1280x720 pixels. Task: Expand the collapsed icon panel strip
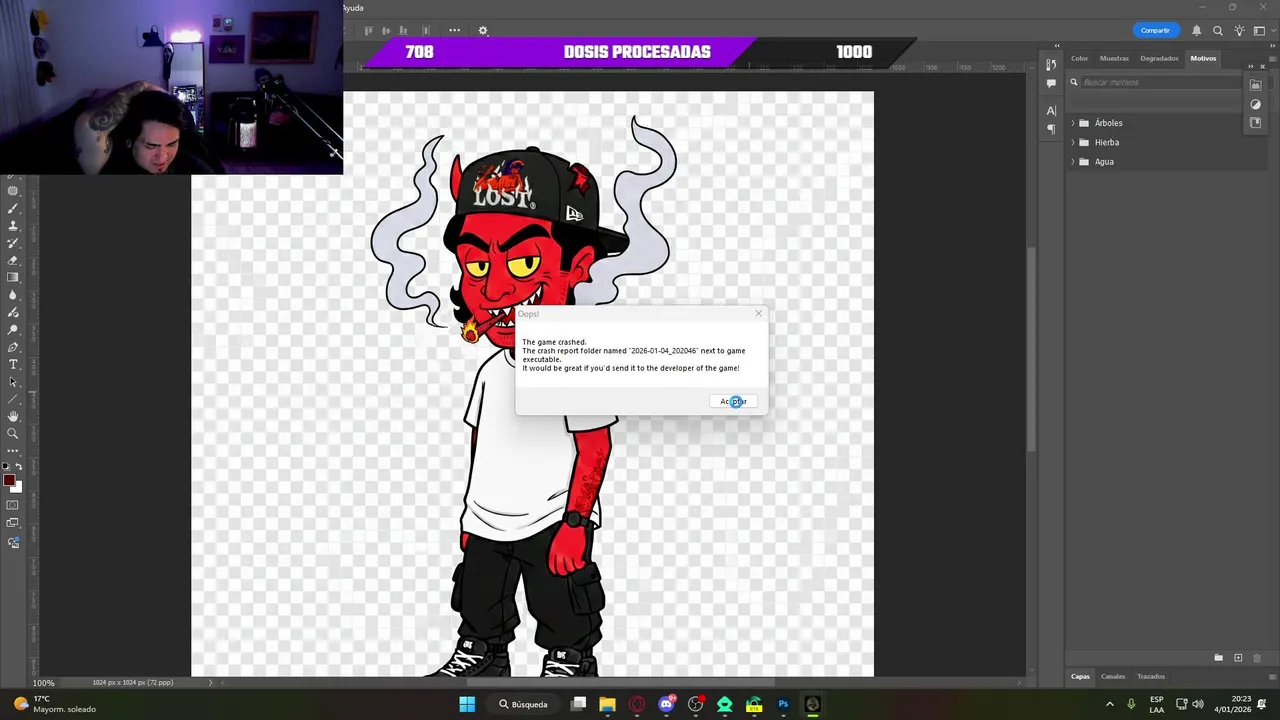1057,45
